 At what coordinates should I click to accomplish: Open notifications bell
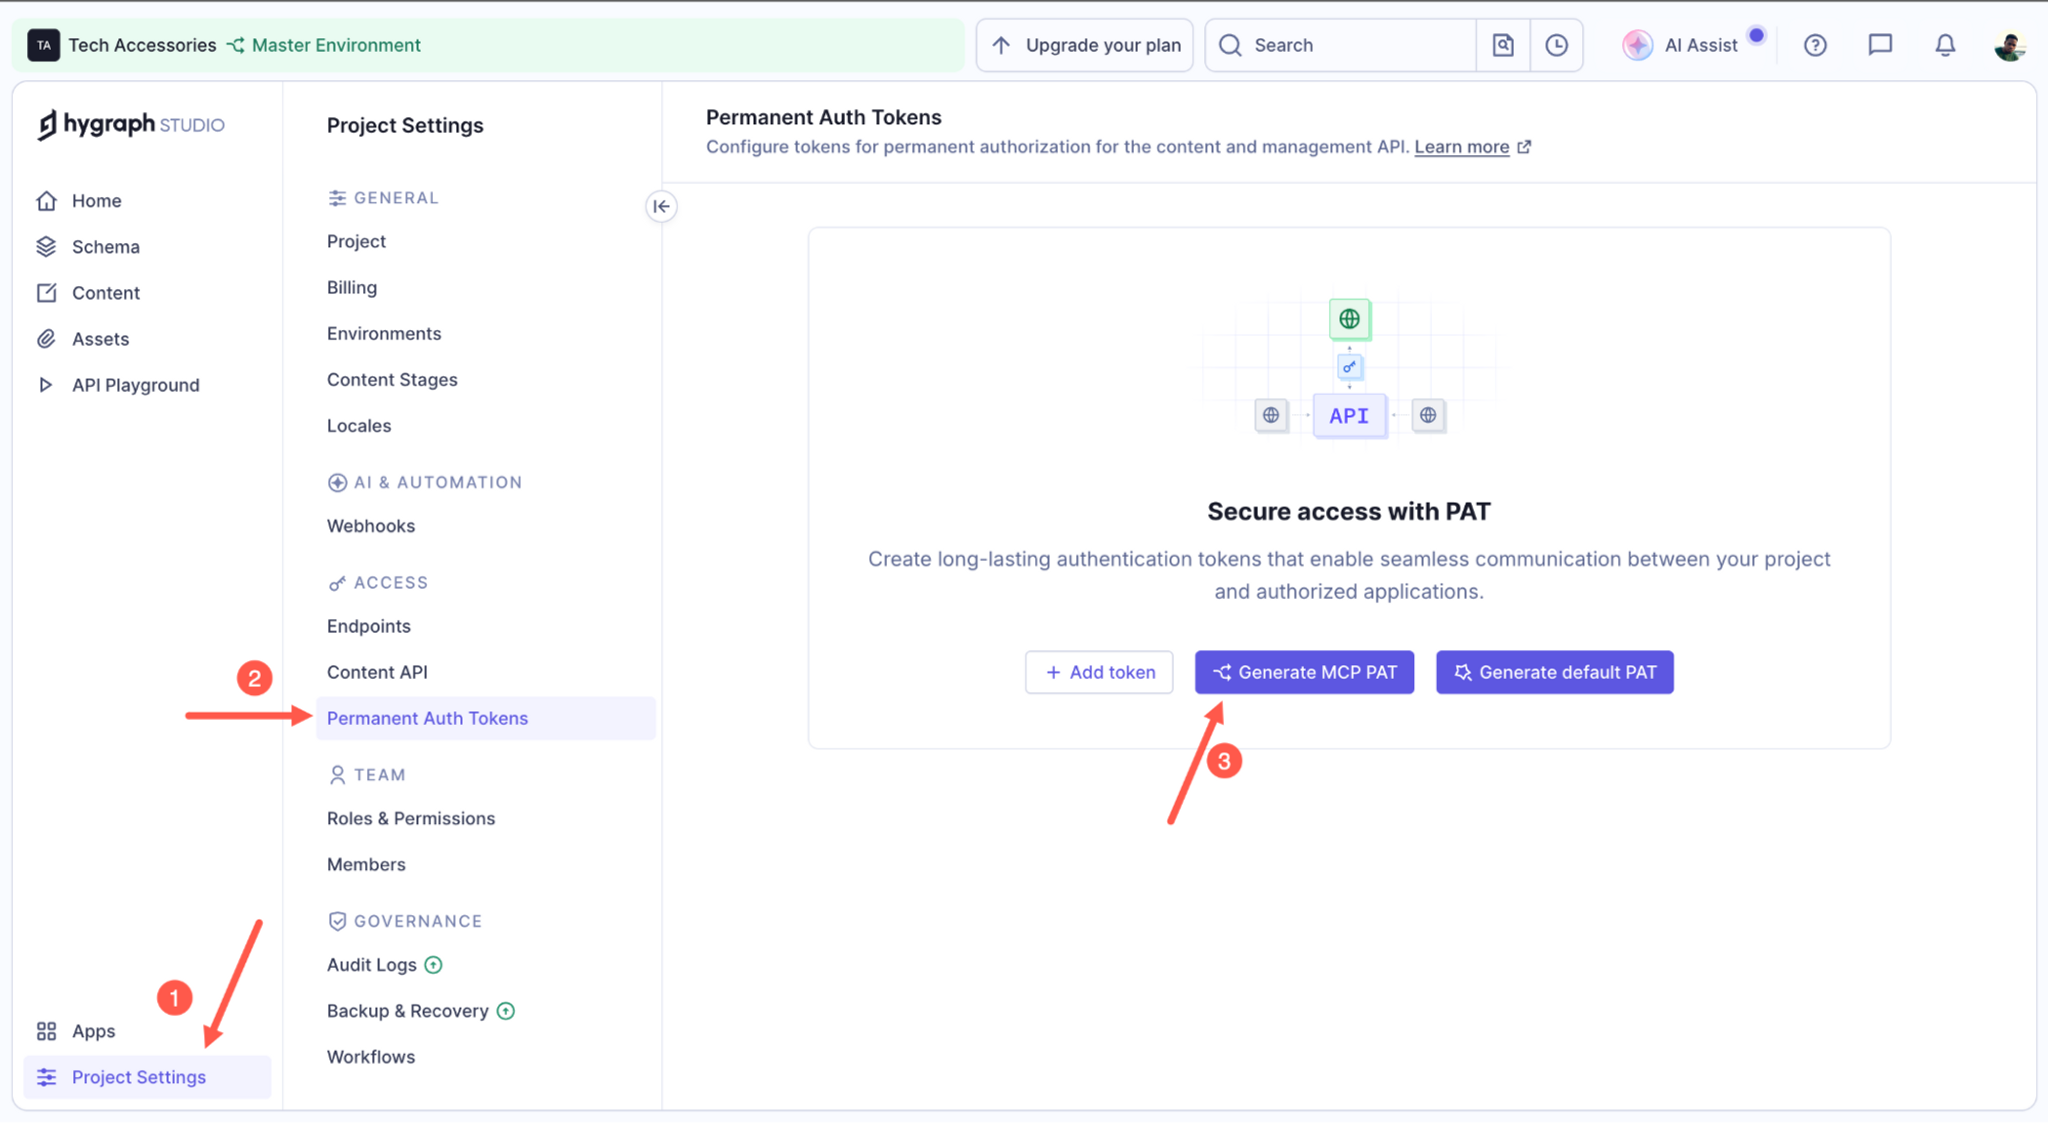click(1944, 45)
